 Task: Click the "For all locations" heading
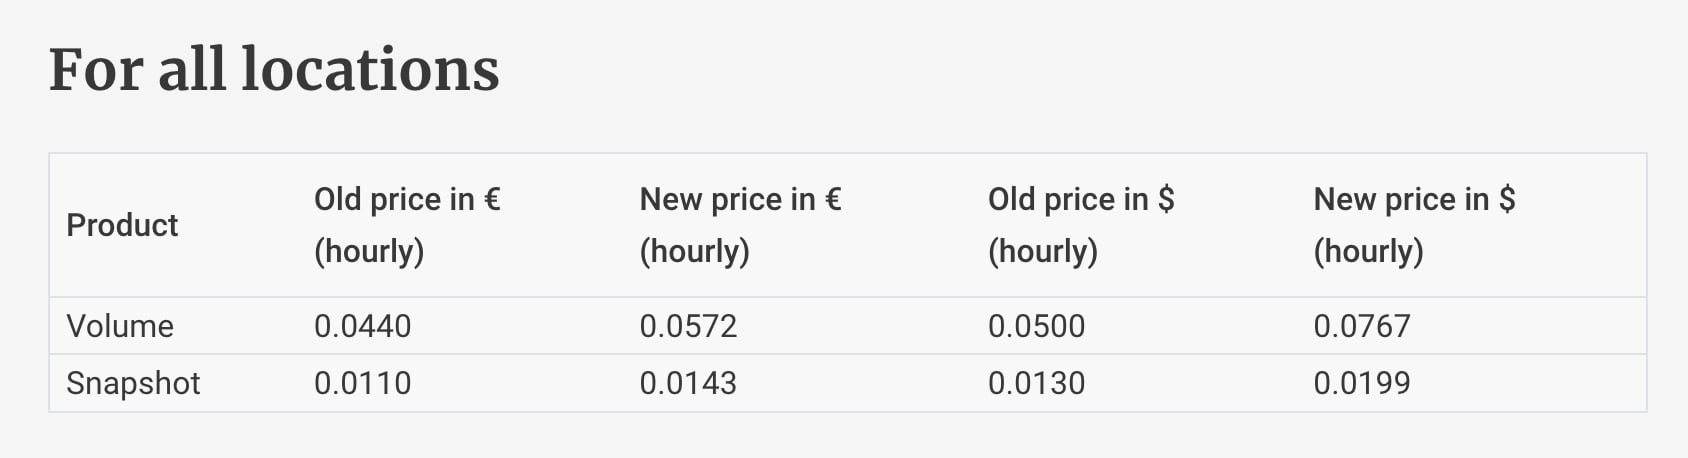274,70
